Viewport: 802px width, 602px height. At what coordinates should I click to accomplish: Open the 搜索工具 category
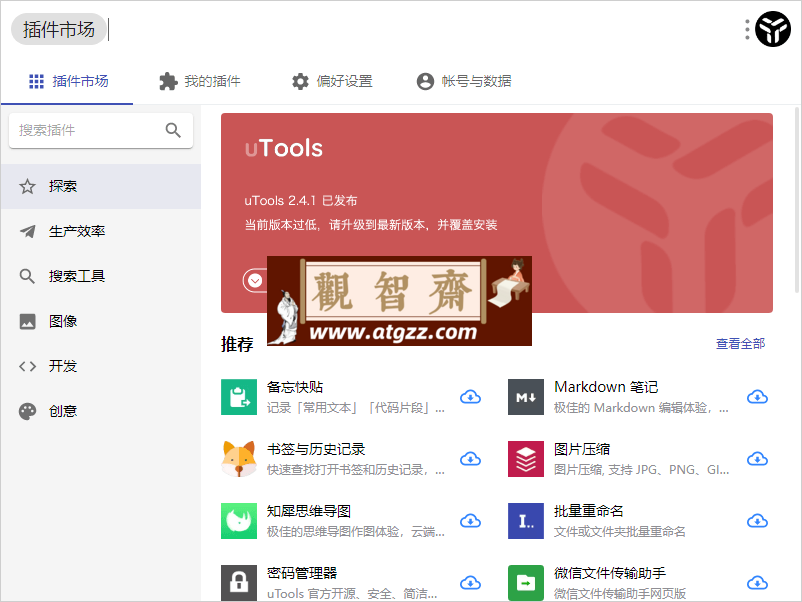101,276
